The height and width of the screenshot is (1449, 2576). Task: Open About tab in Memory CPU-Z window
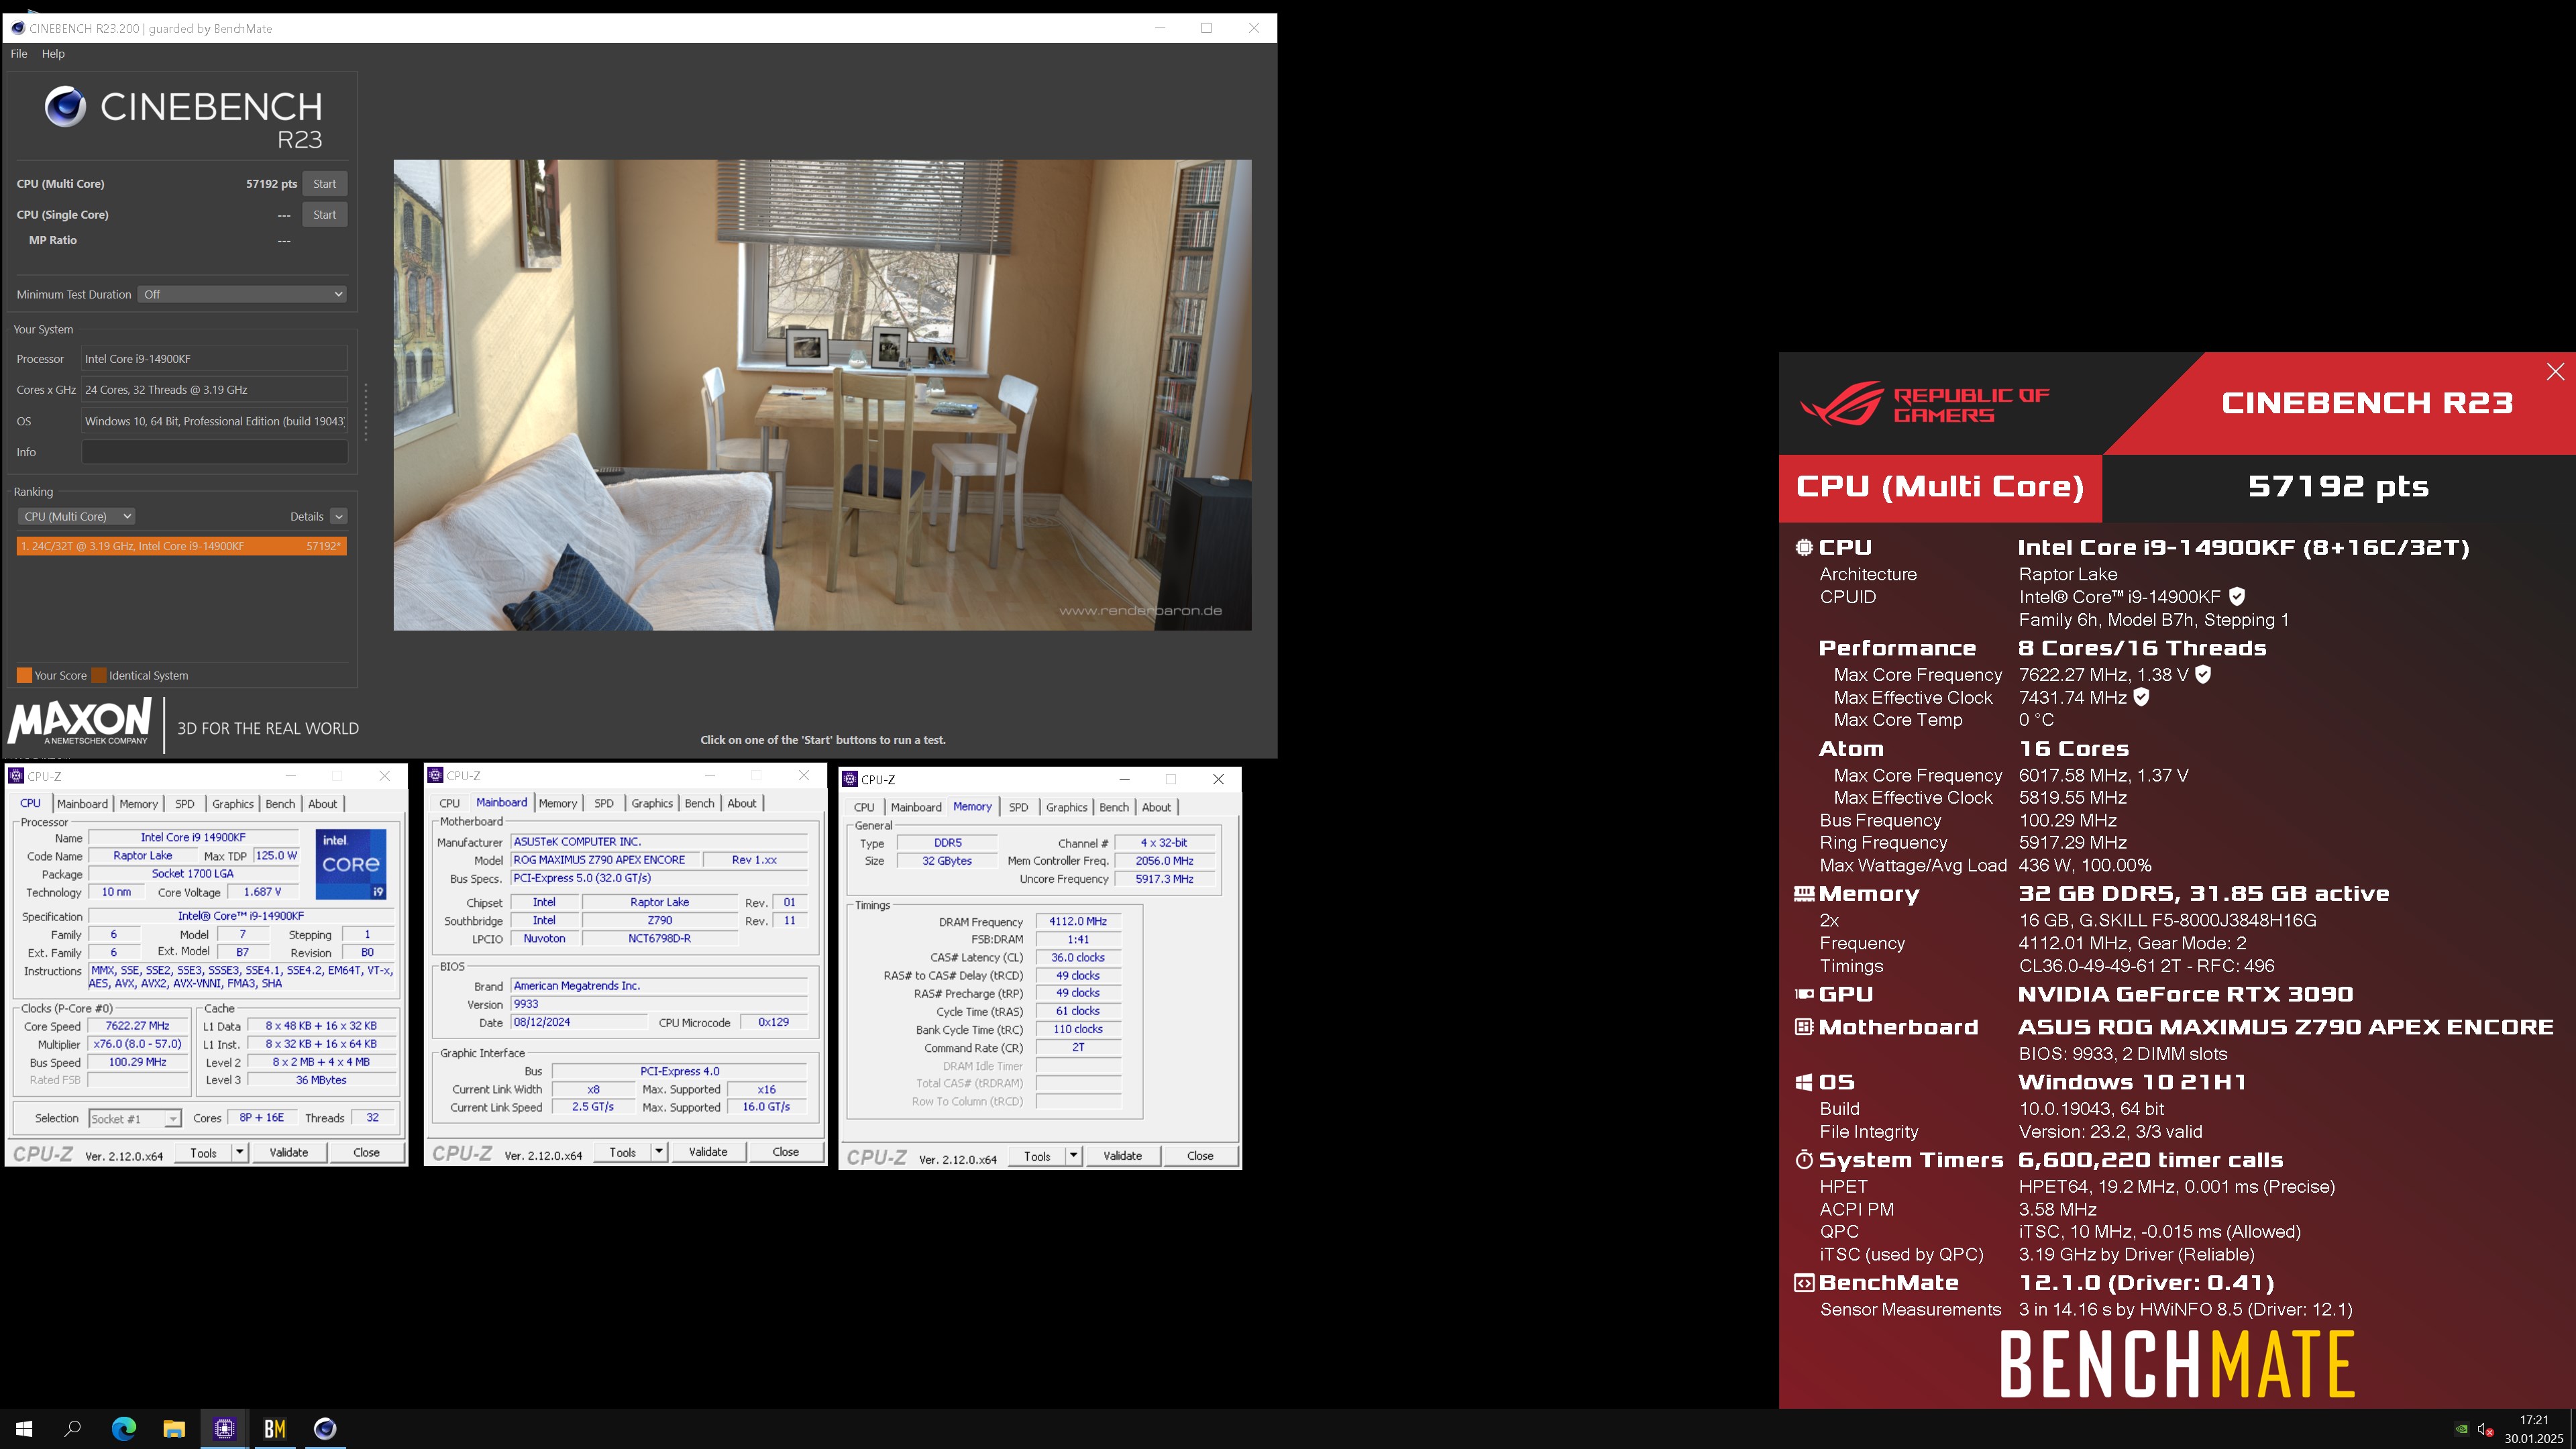1156,807
